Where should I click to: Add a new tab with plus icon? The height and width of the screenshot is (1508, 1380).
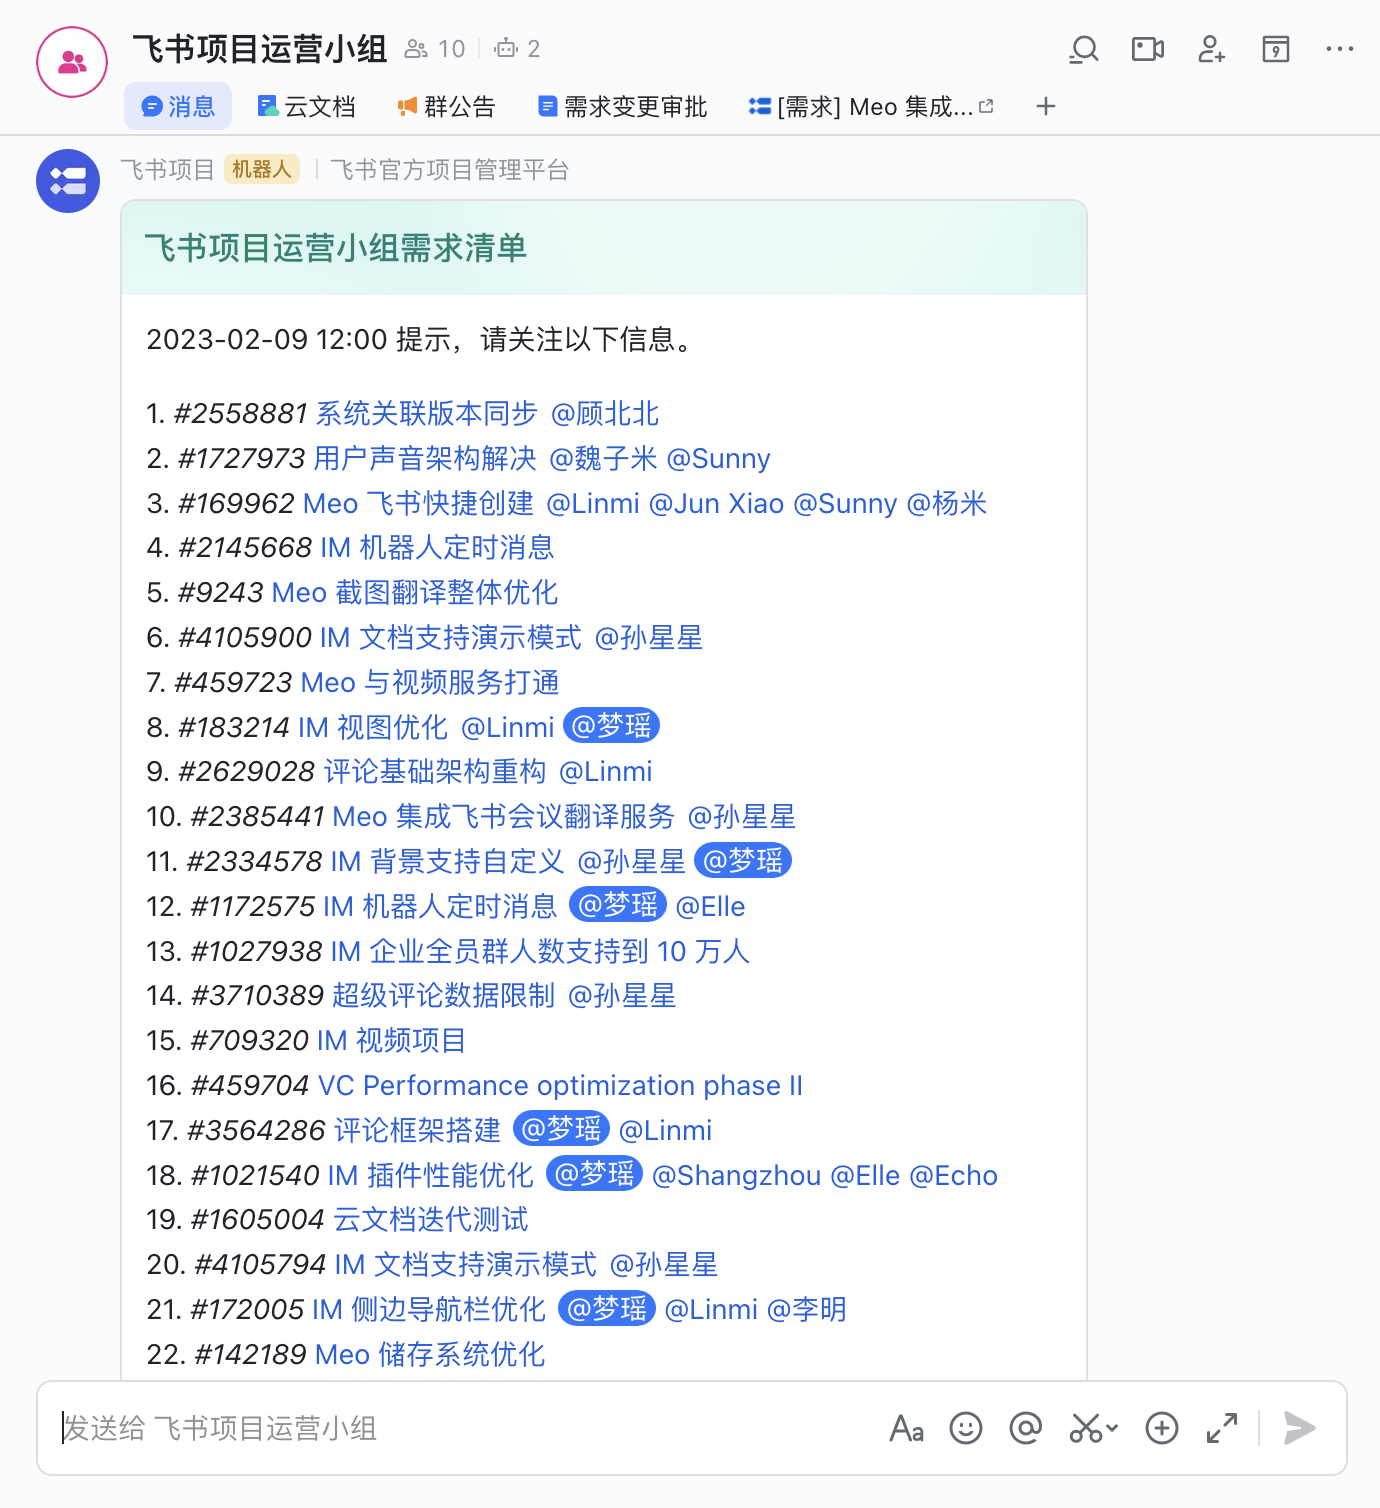point(1046,106)
